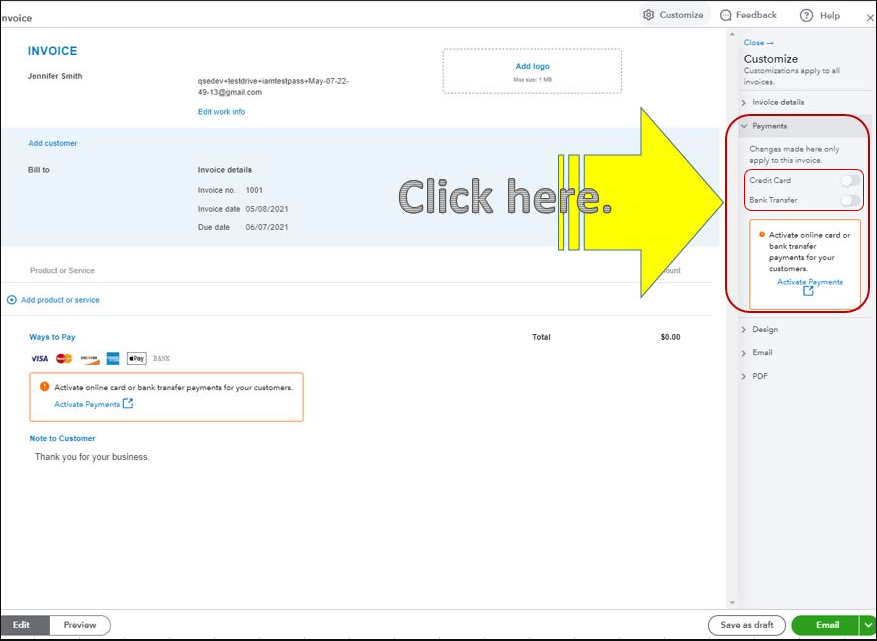The width and height of the screenshot is (877, 641).
Task: Click the Edit work info link
Action: [x=221, y=112]
